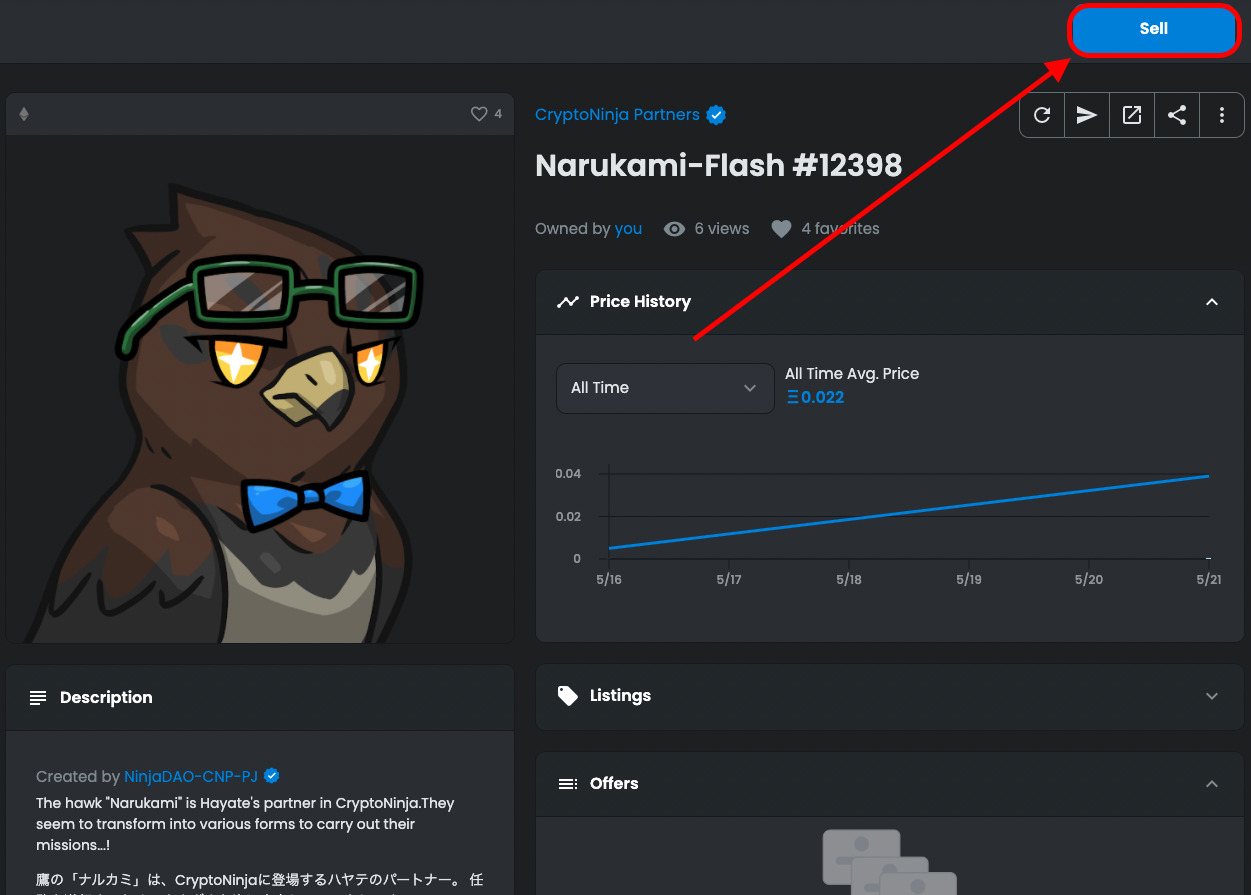
Task: Click the verified badge next to CryptoNinja Partners
Action: pos(716,115)
